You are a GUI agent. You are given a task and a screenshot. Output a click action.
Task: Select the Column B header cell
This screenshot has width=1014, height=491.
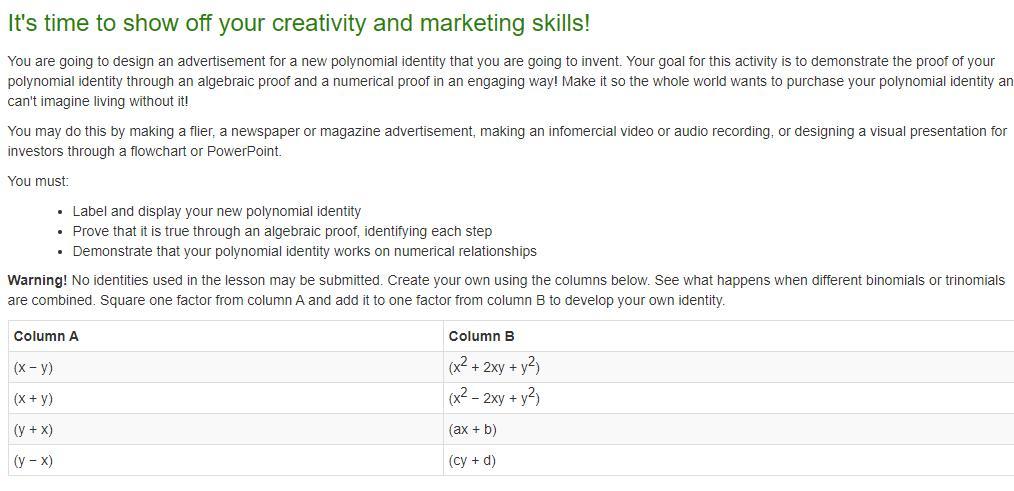tap(729, 336)
